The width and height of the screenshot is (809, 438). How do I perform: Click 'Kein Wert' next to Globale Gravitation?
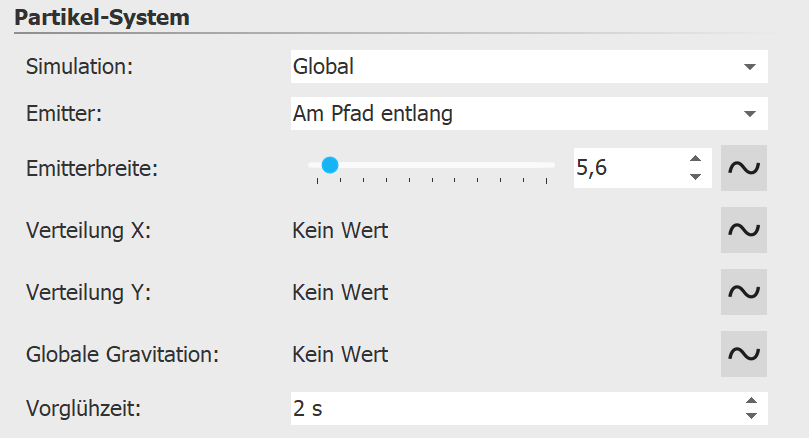point(340,355)
